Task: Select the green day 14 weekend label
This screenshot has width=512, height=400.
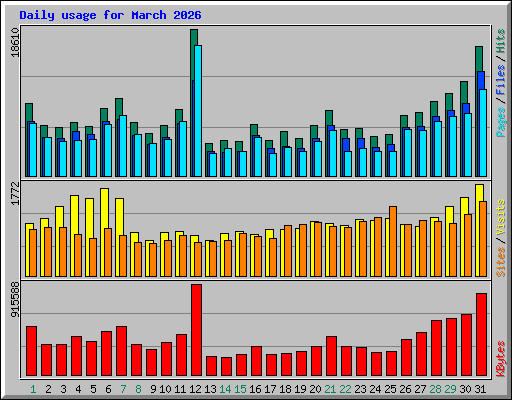Action: [225, 389]
